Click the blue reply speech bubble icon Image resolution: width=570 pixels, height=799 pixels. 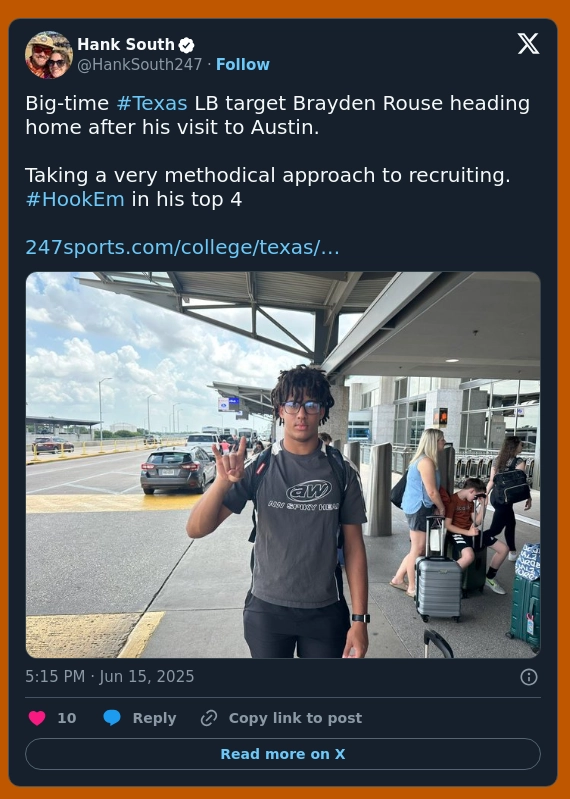click(112, 718)
